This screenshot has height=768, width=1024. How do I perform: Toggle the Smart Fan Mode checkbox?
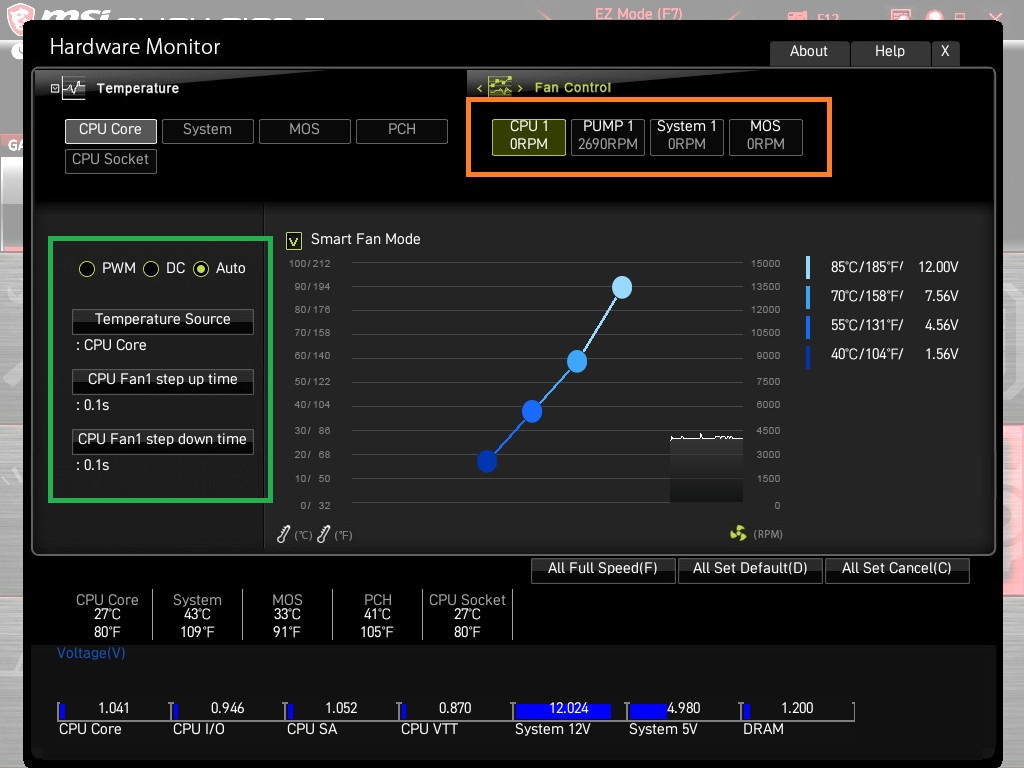294,241
